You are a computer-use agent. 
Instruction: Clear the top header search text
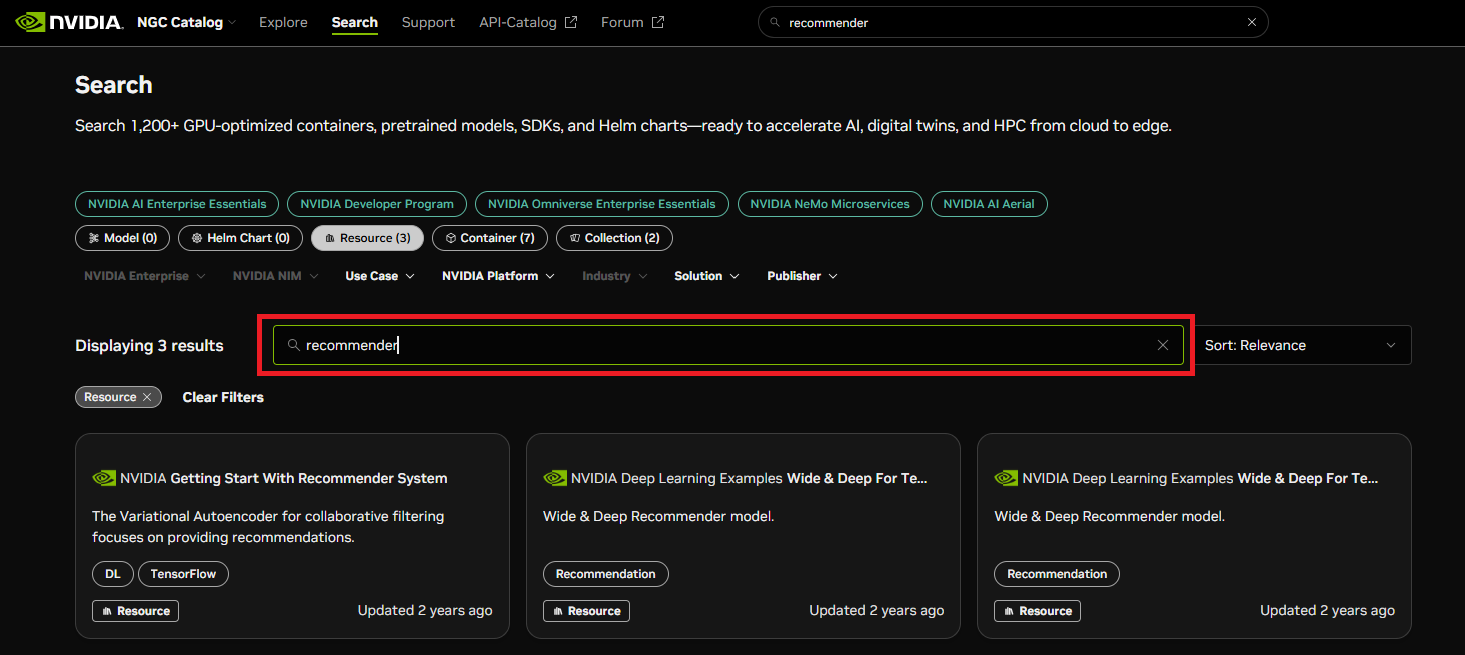pyautogui.click(x=1251, y=22)
